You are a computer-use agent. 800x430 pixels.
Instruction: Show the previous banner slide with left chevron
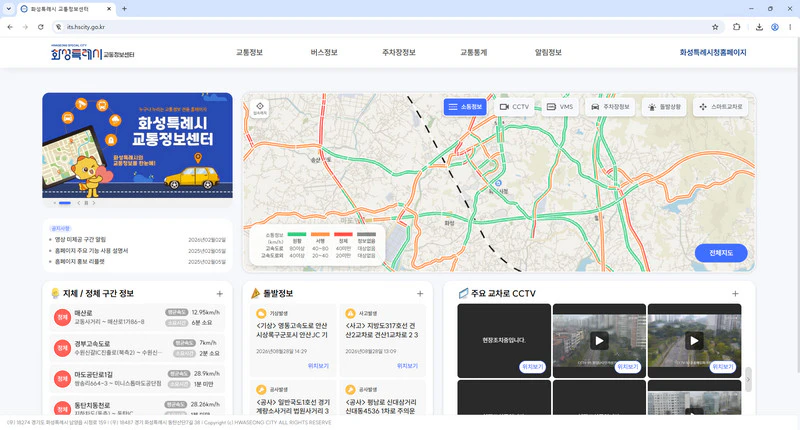[x=78, y=203]
